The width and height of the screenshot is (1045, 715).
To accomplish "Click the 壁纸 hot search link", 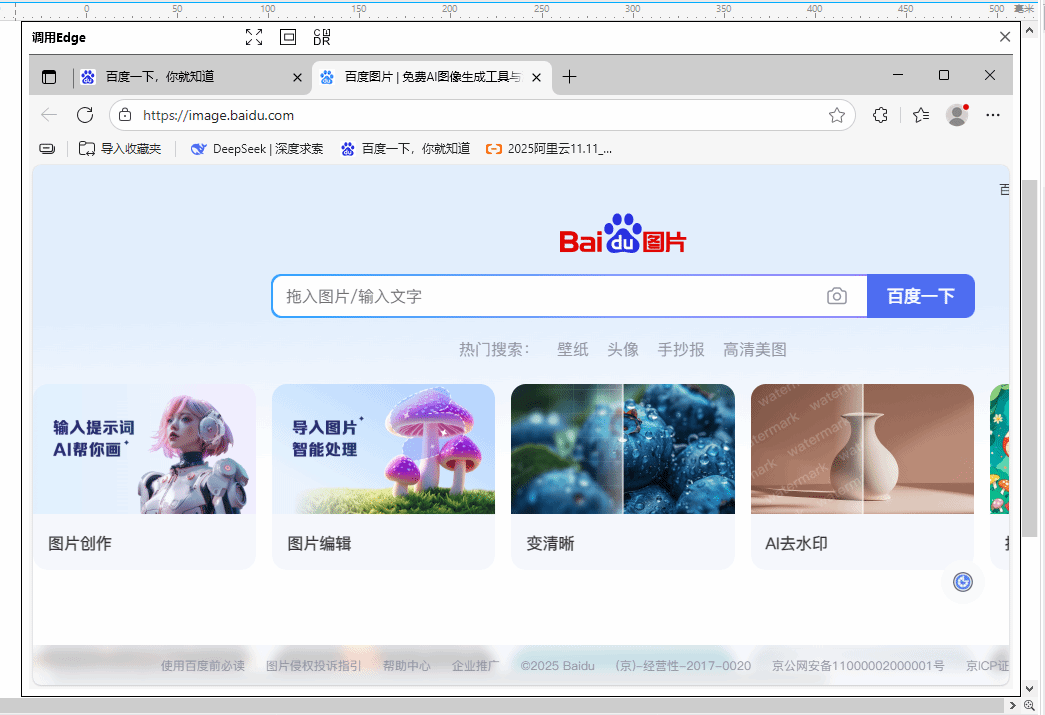I will click(x=573, y=349).
